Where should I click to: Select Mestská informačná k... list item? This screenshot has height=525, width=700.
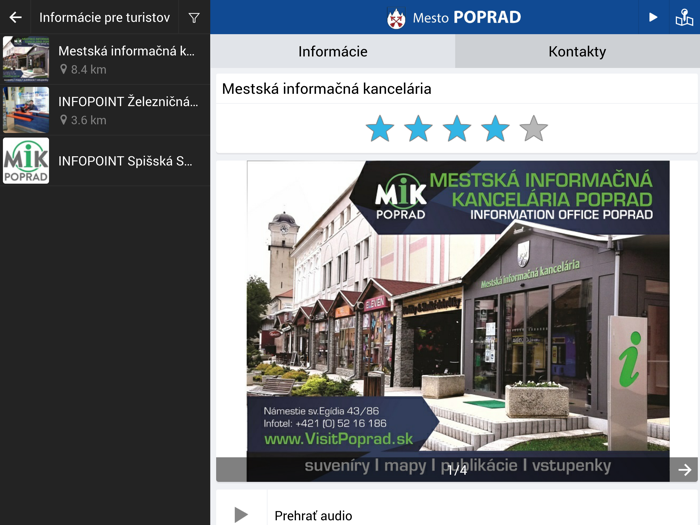coord(105,59)
